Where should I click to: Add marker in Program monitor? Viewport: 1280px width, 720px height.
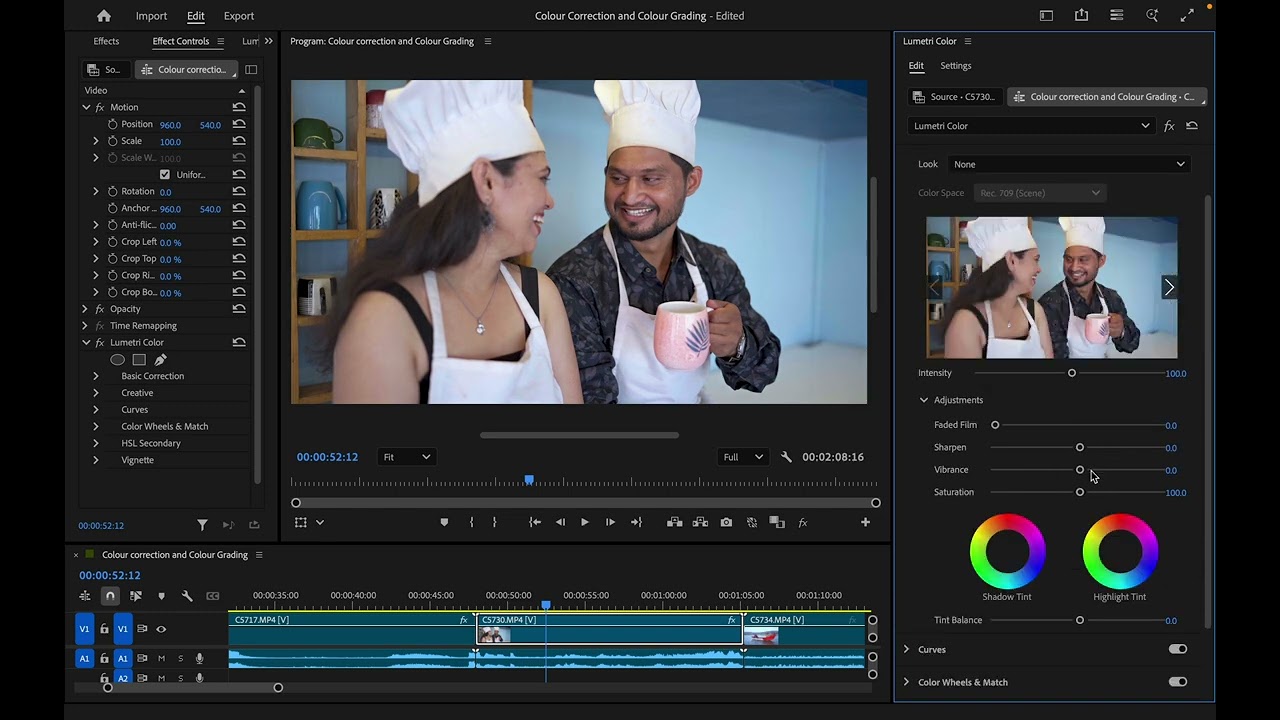(x=444, y=522)
